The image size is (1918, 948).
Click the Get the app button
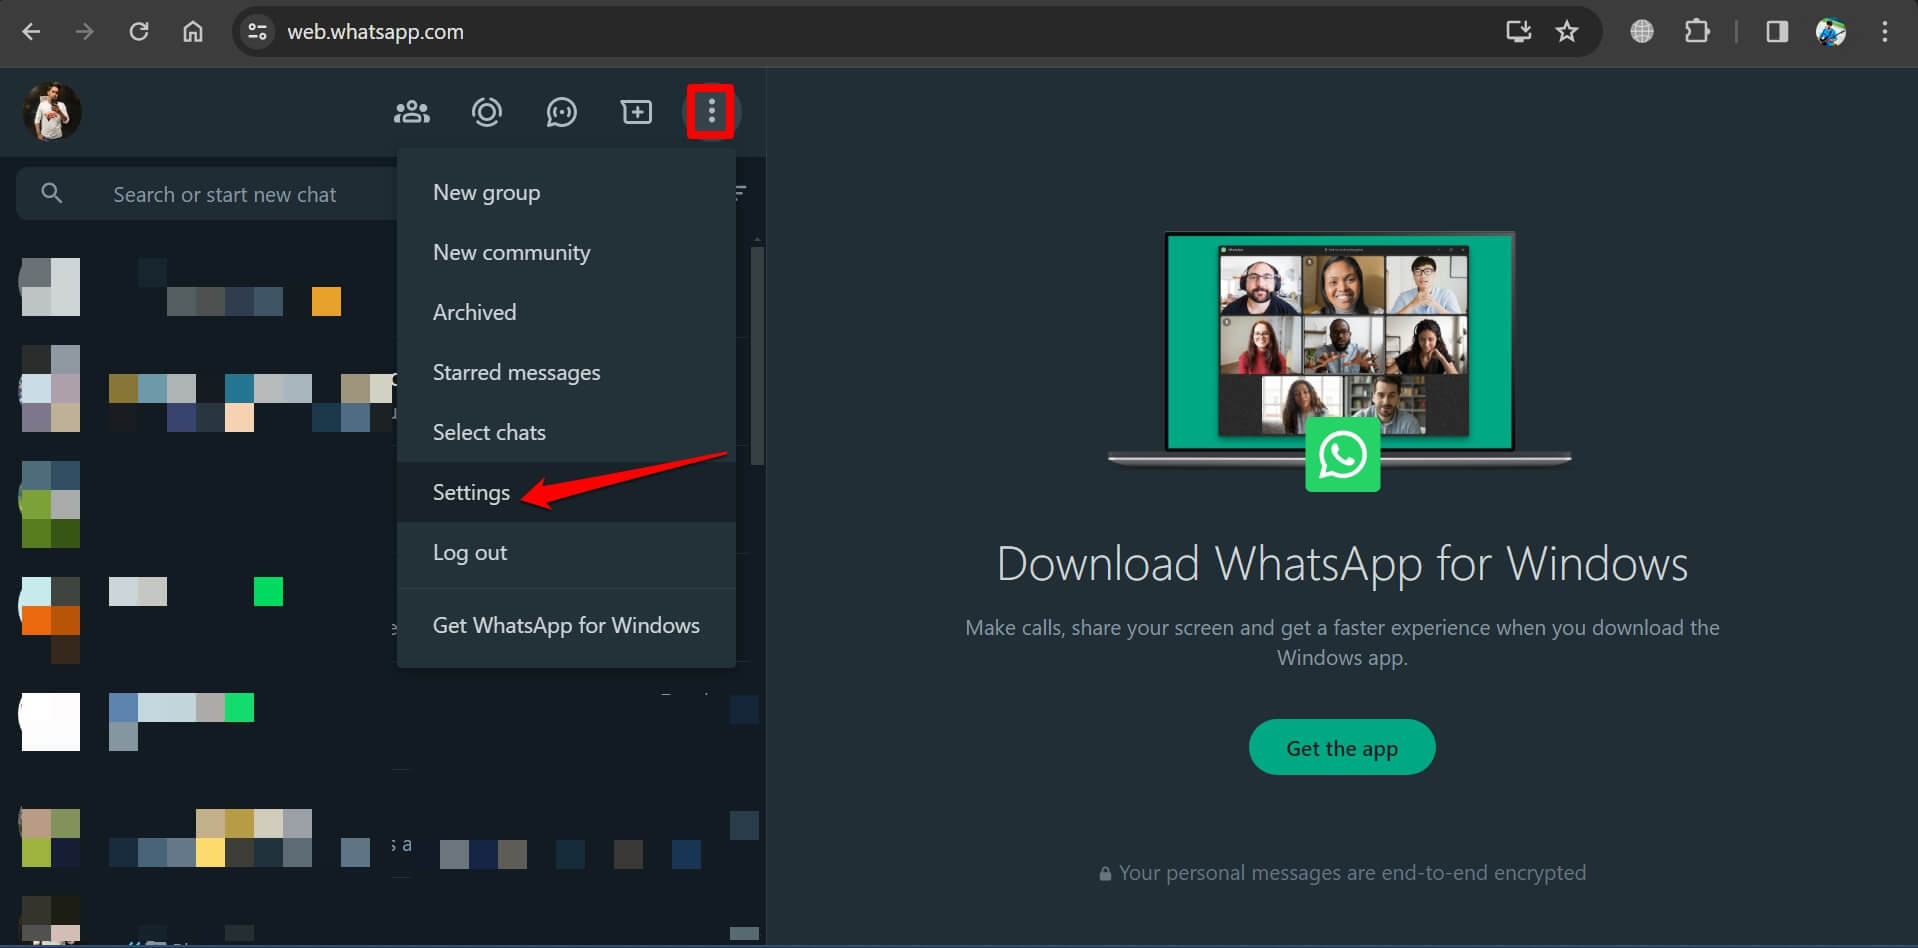1342,747
